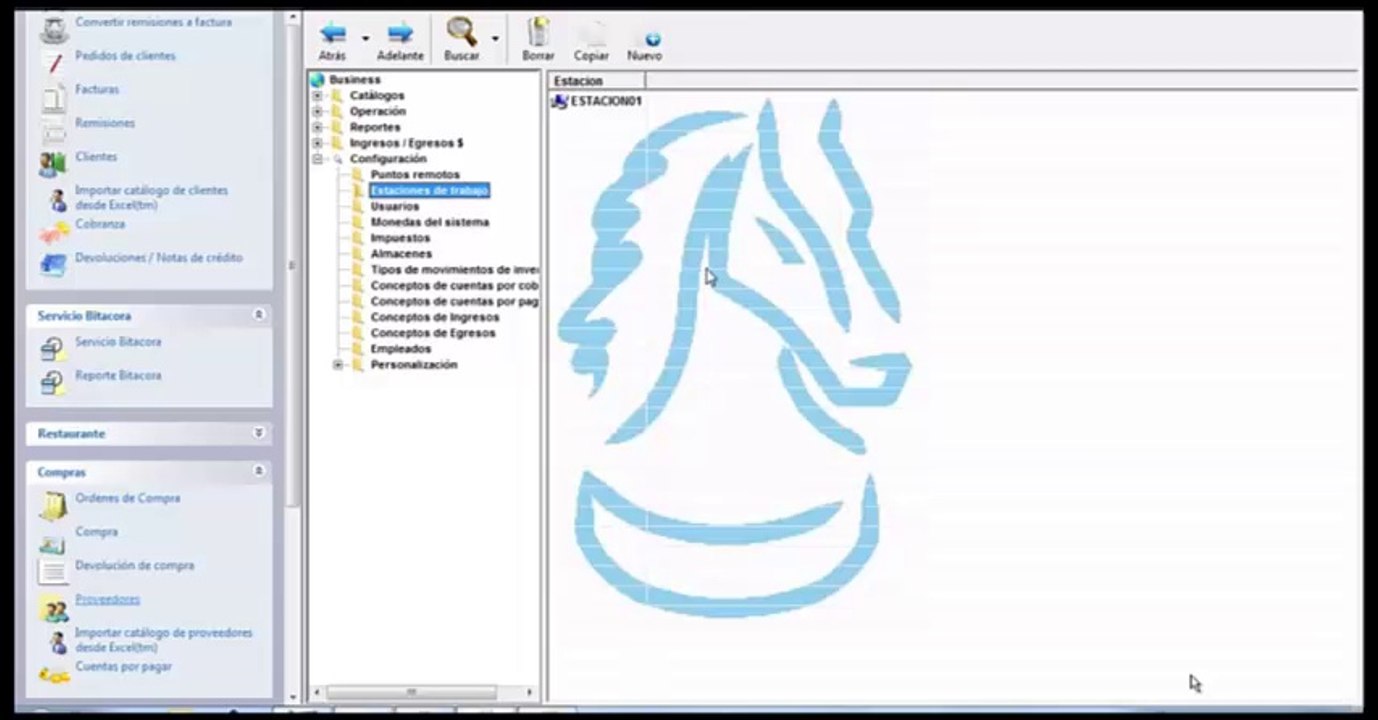Click the Cuentas por pagar coins icon
Image resolution: width=1378 pixels, height=720 pixels.
54,674
